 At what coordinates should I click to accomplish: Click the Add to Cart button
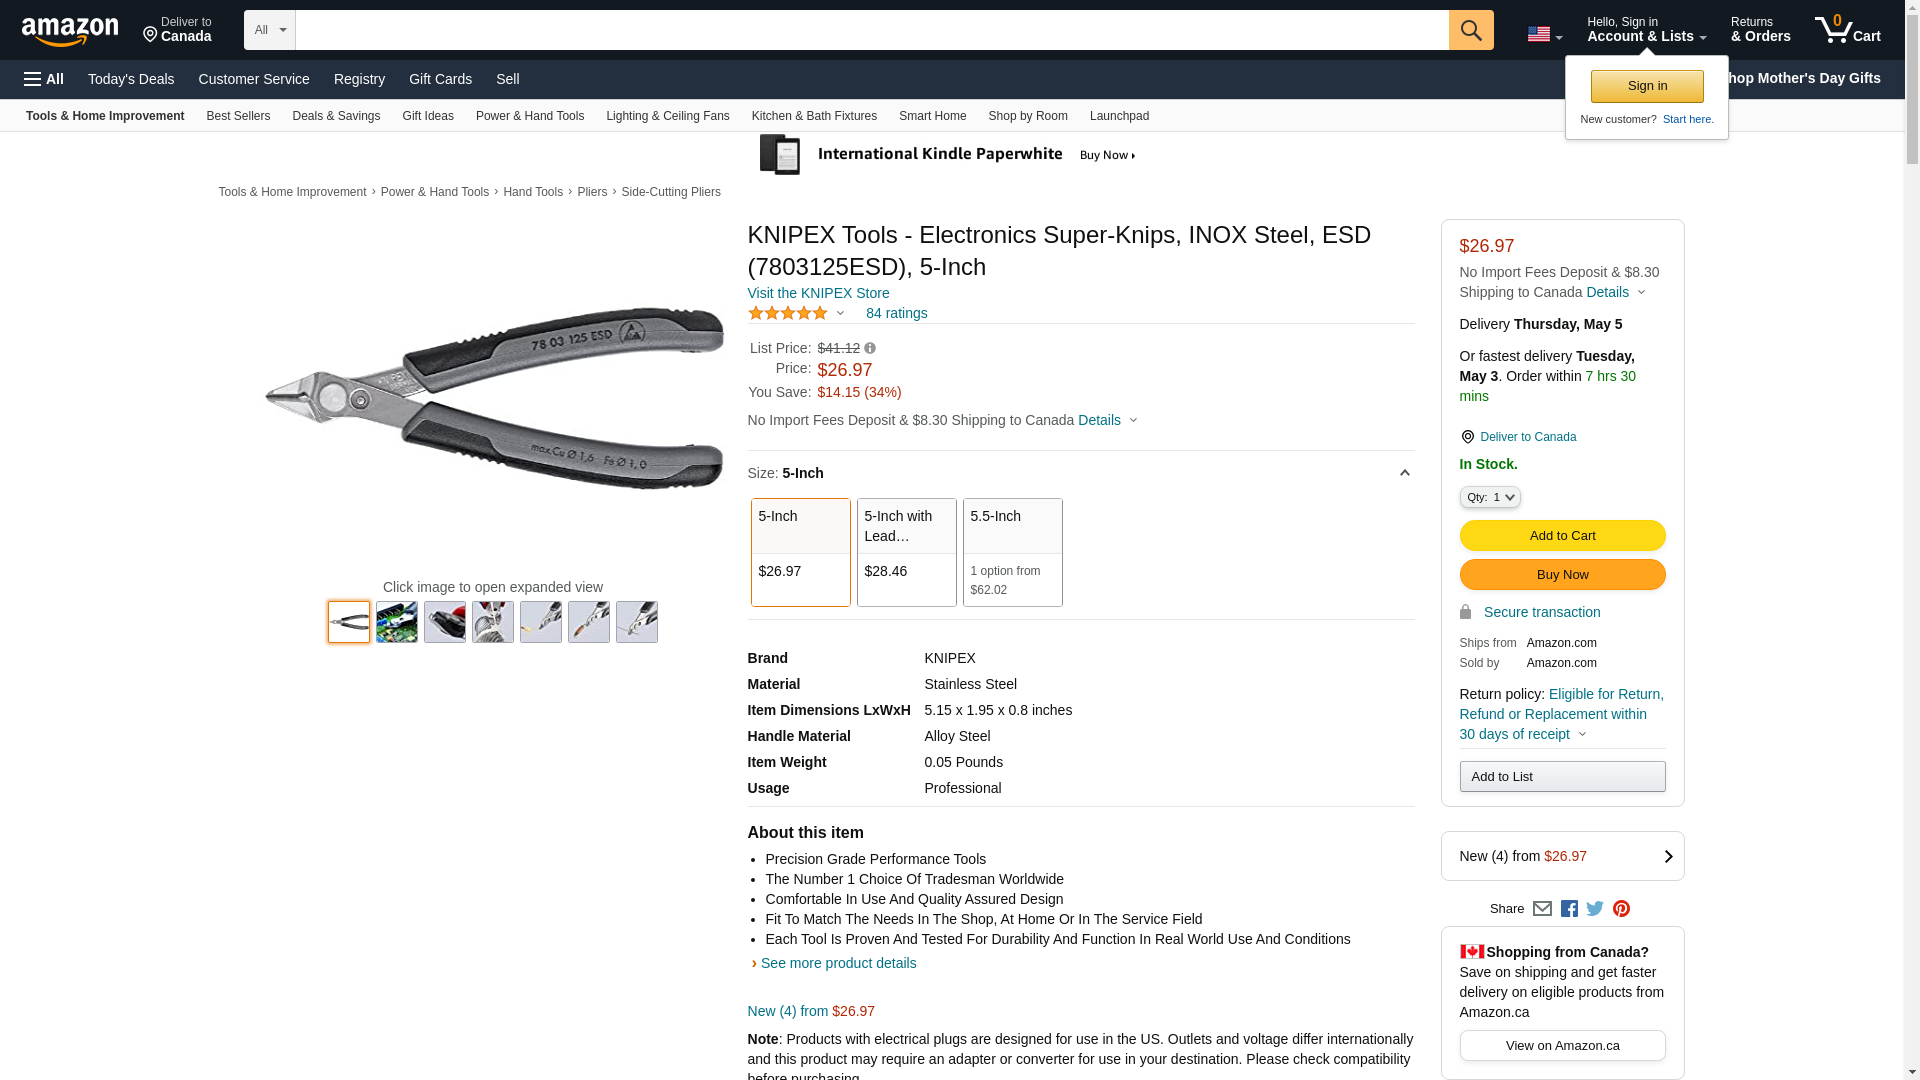(x=1563, y=536)
